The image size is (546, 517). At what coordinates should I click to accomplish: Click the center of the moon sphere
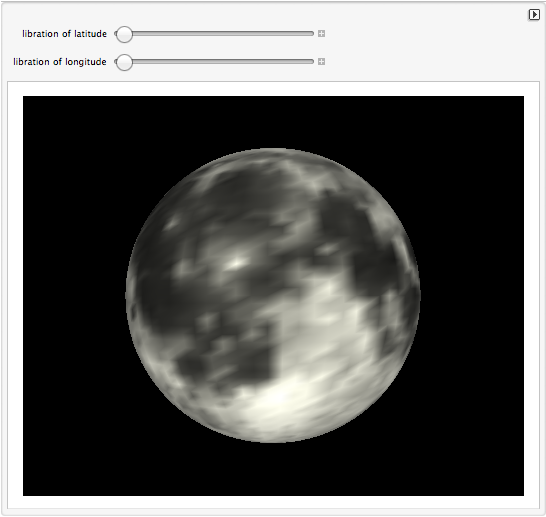pyautogui.click(x=273, y=296)
